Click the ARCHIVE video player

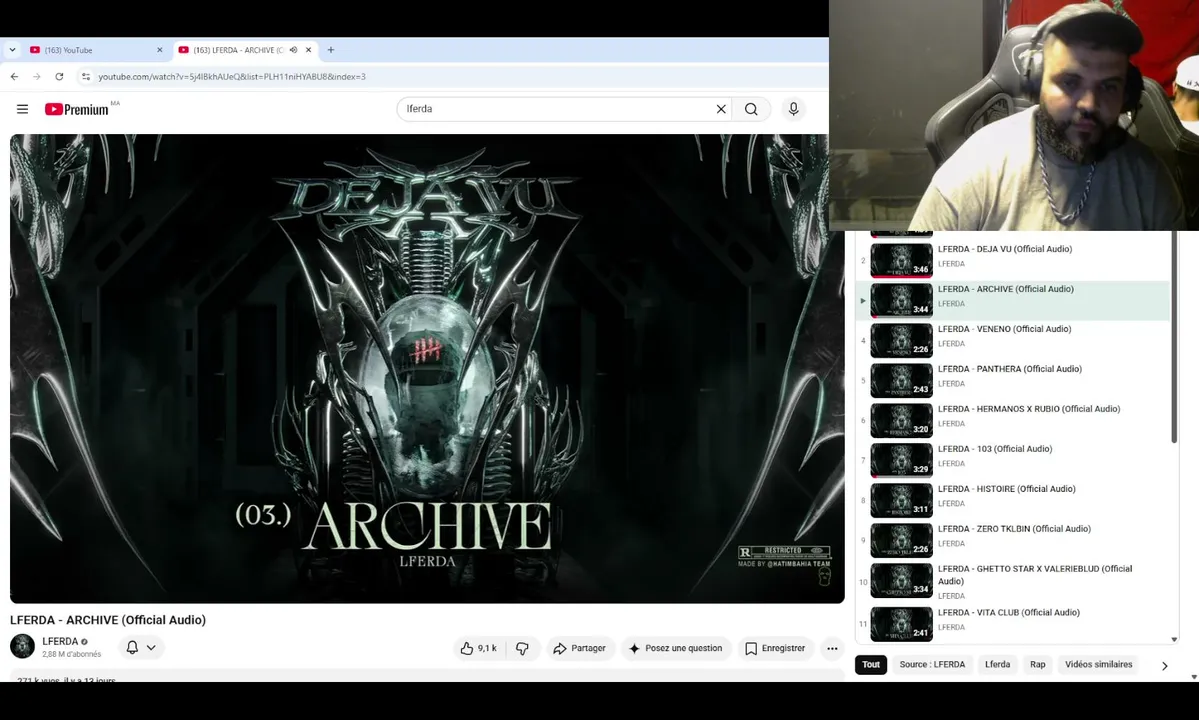click(x=427, y=368)
